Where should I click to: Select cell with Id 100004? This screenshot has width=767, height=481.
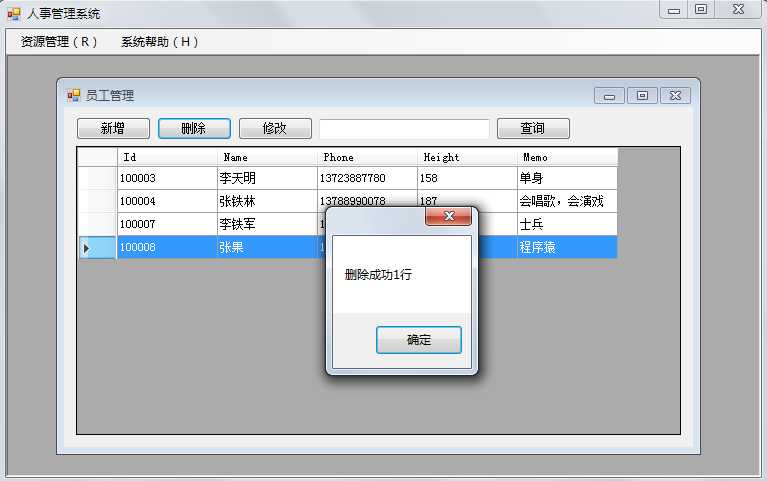[167, 201]
